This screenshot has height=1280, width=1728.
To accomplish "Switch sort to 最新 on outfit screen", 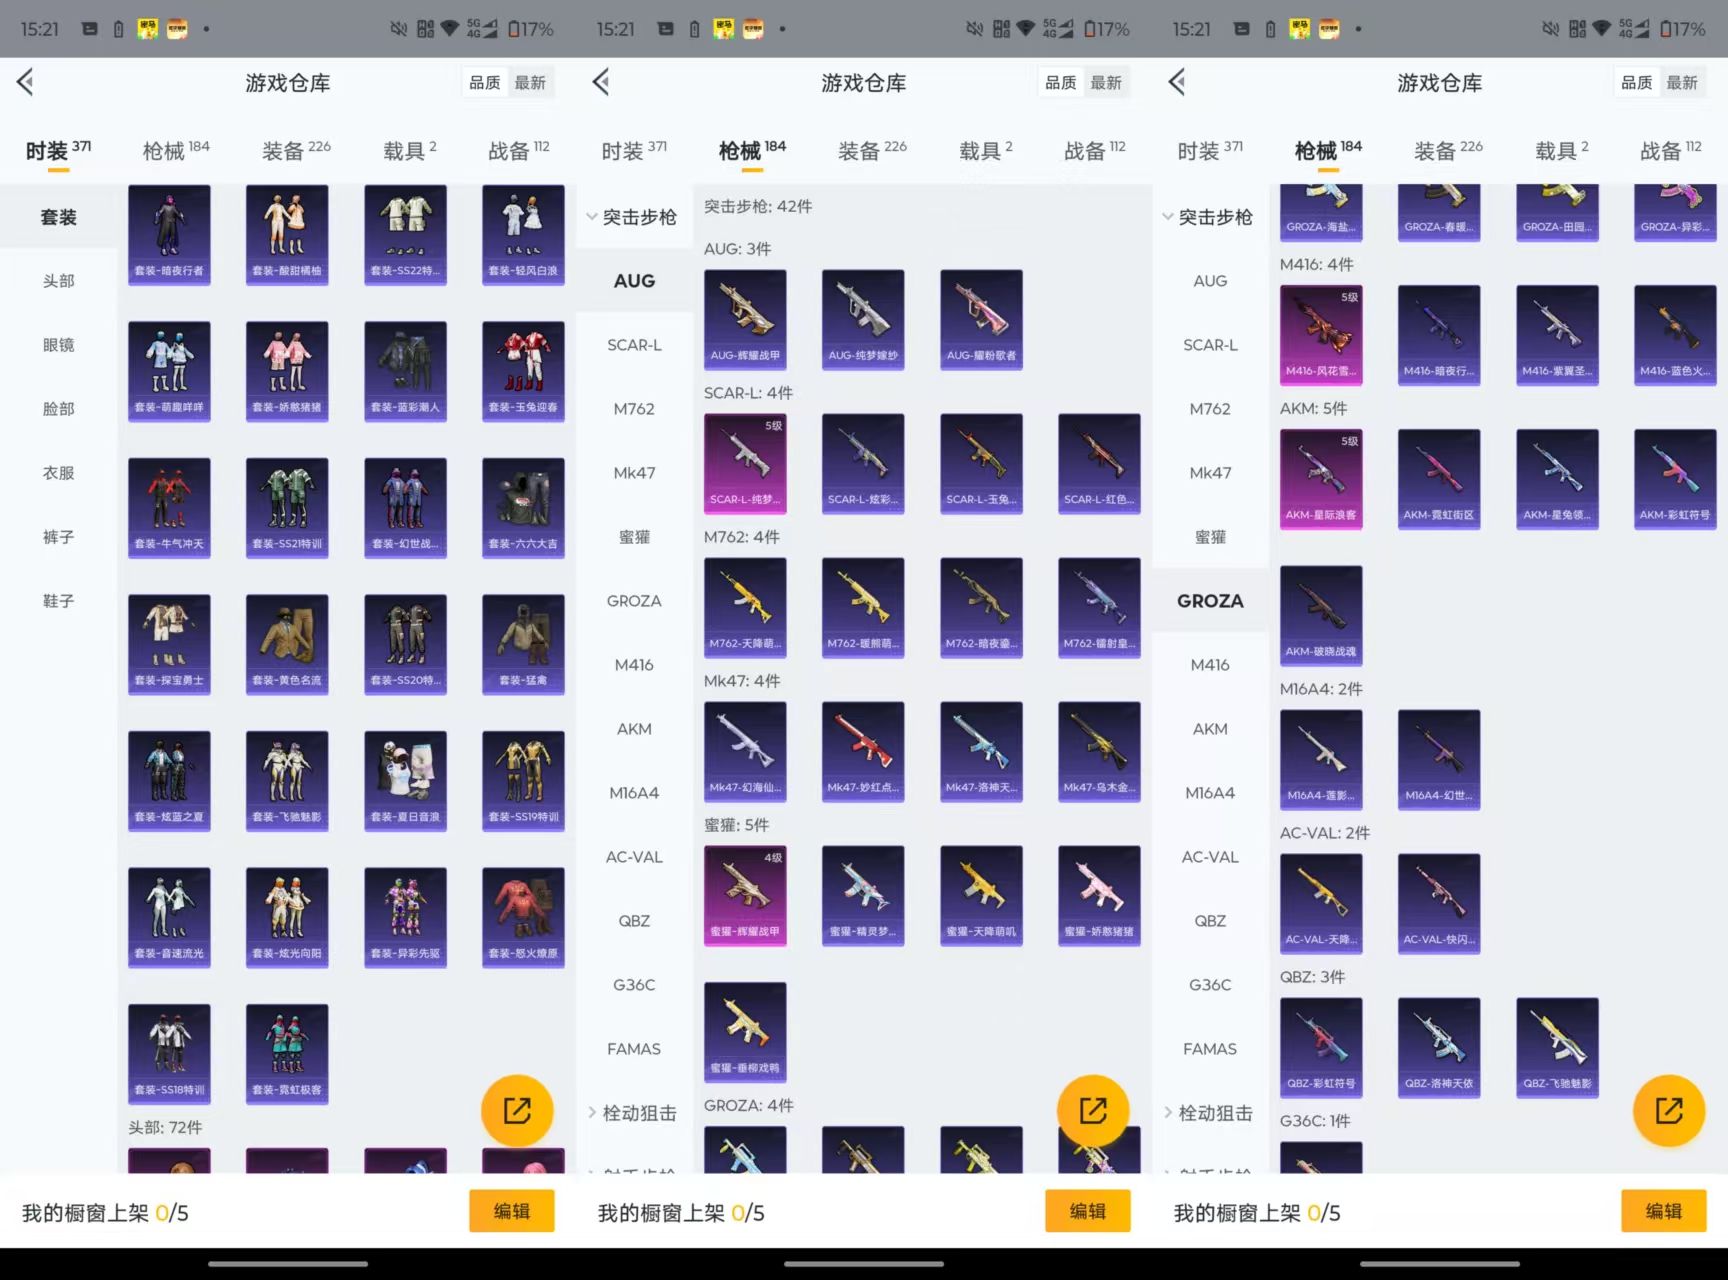I will [530, 83].
